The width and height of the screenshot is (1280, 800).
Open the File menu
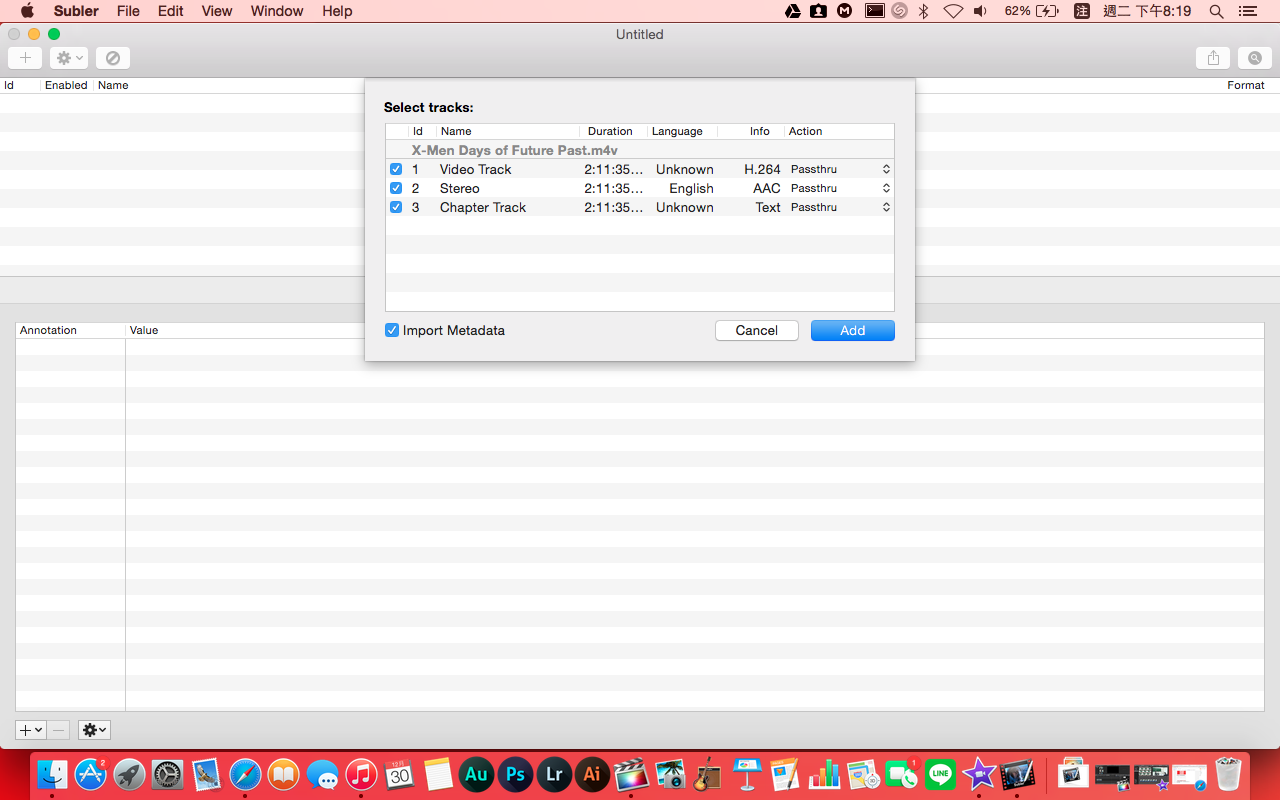(128, 11)
